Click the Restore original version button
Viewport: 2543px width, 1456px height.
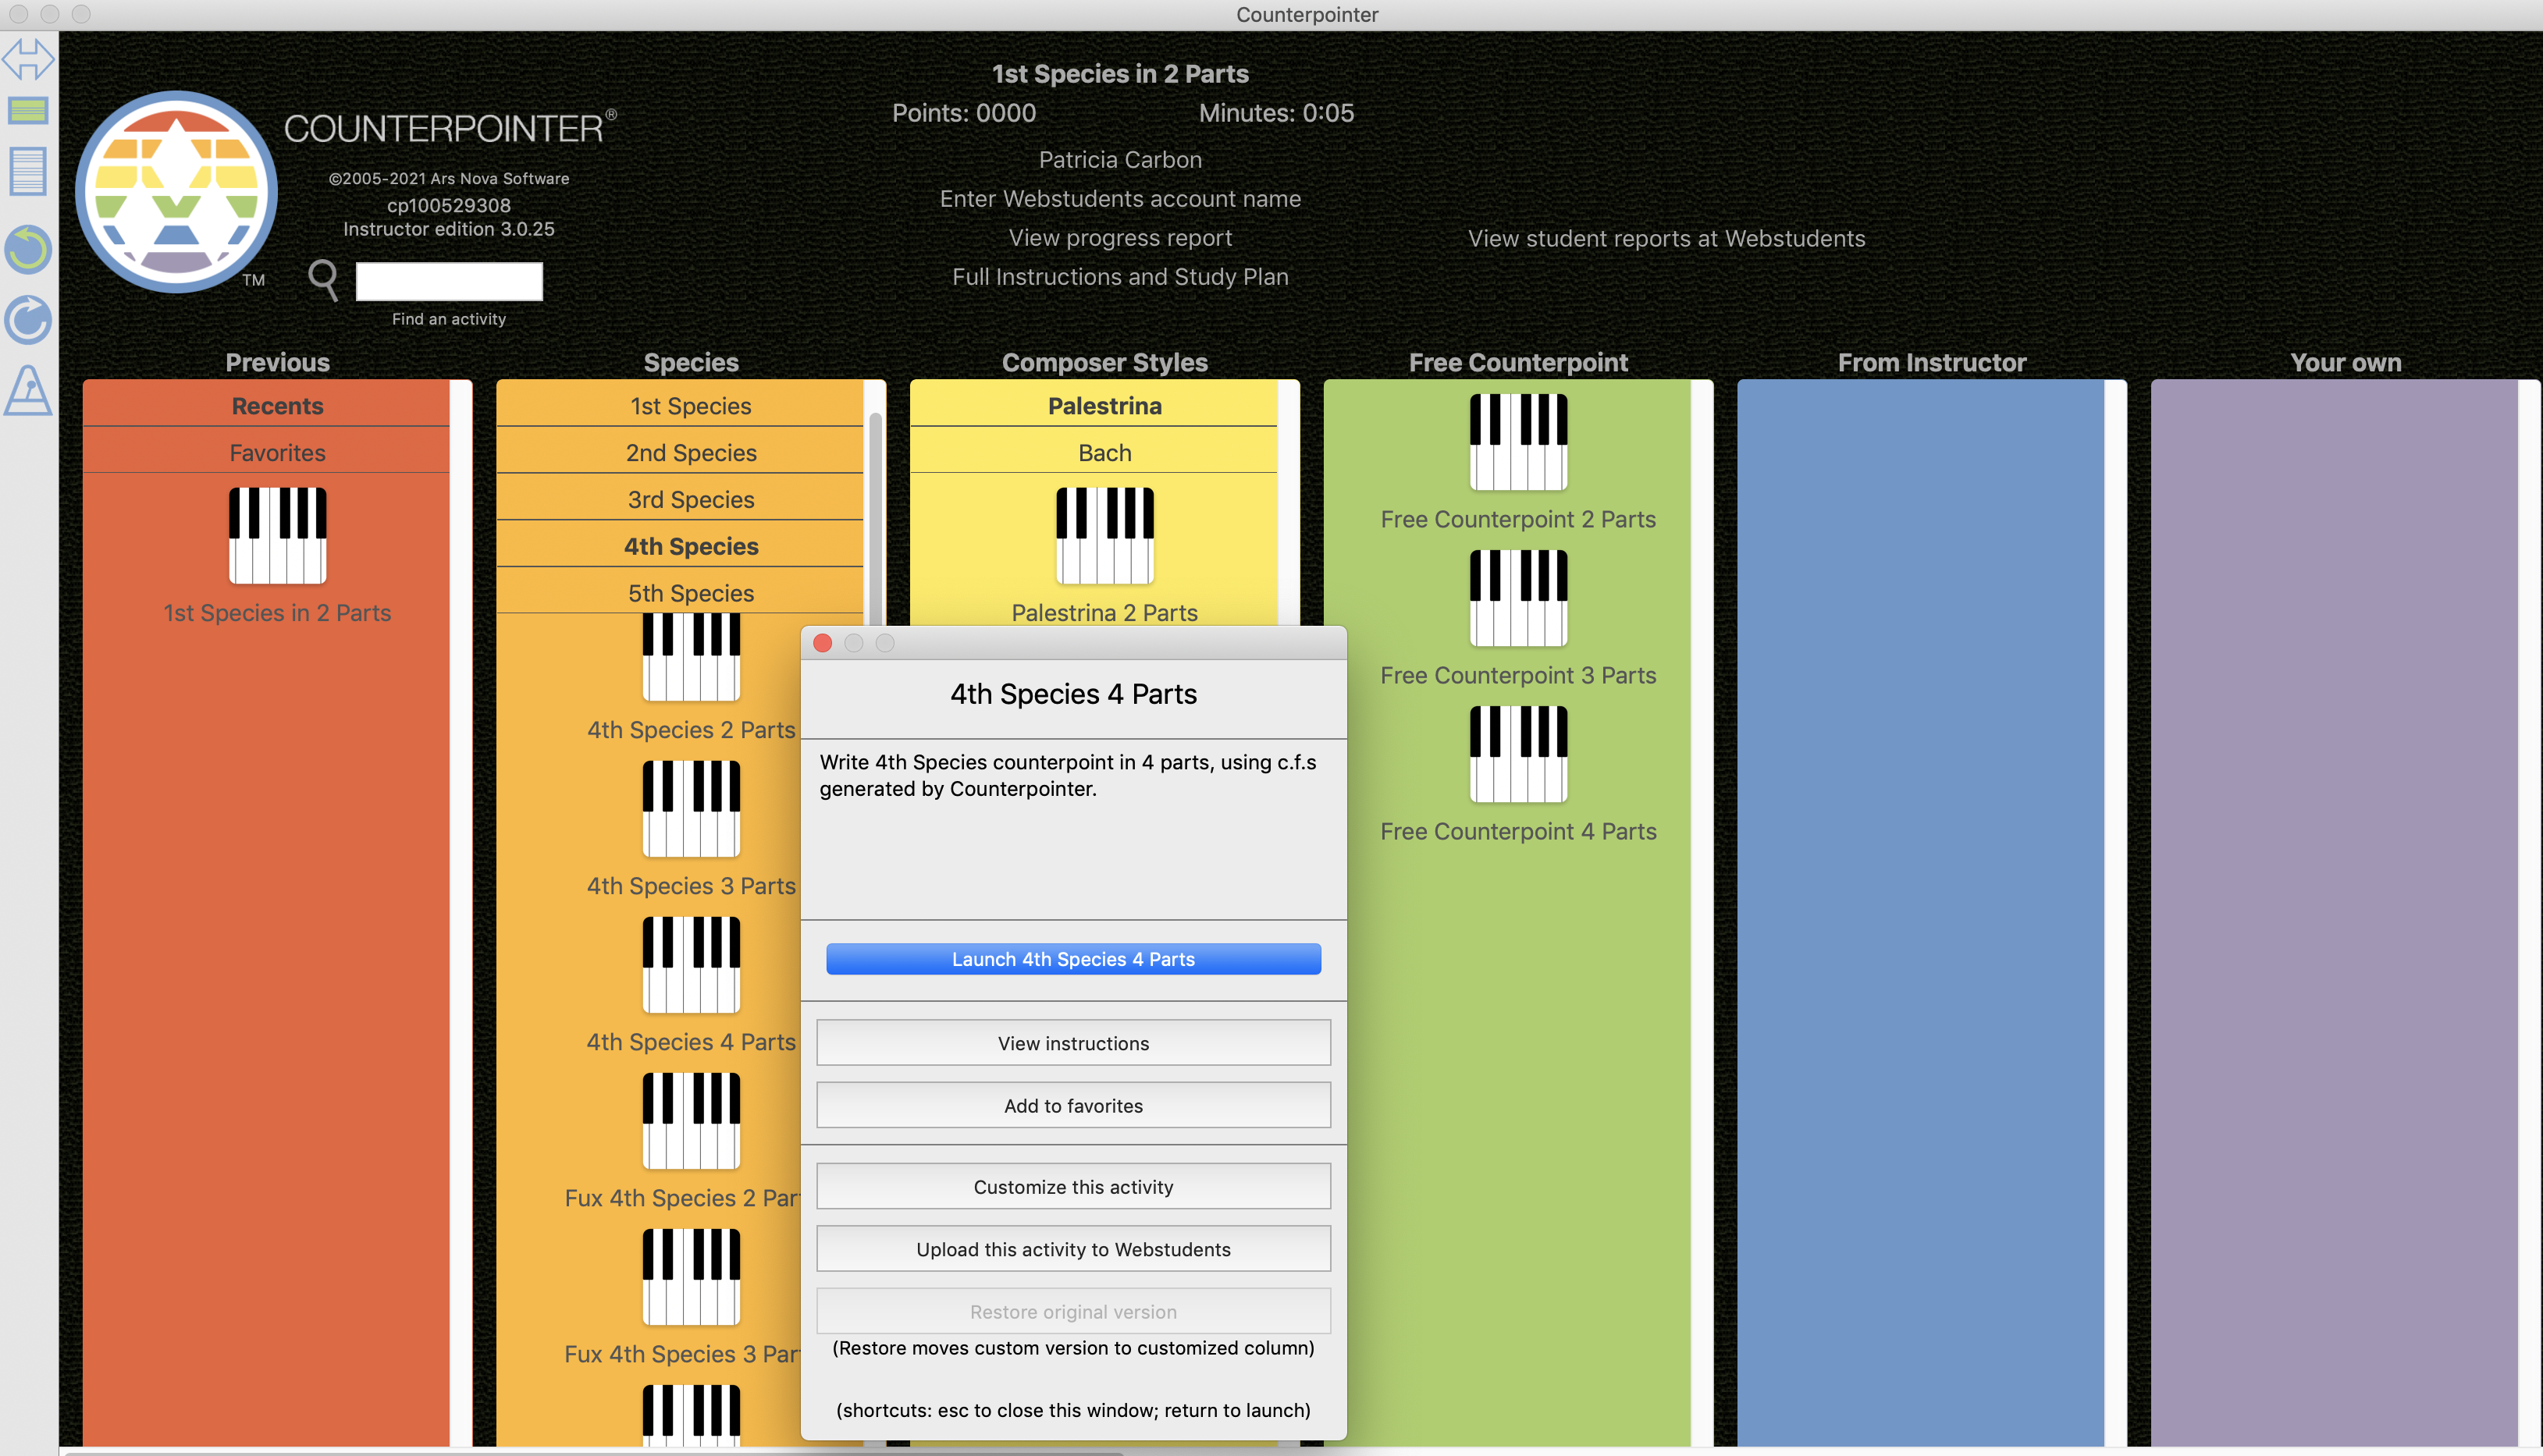[1073, 1311]
